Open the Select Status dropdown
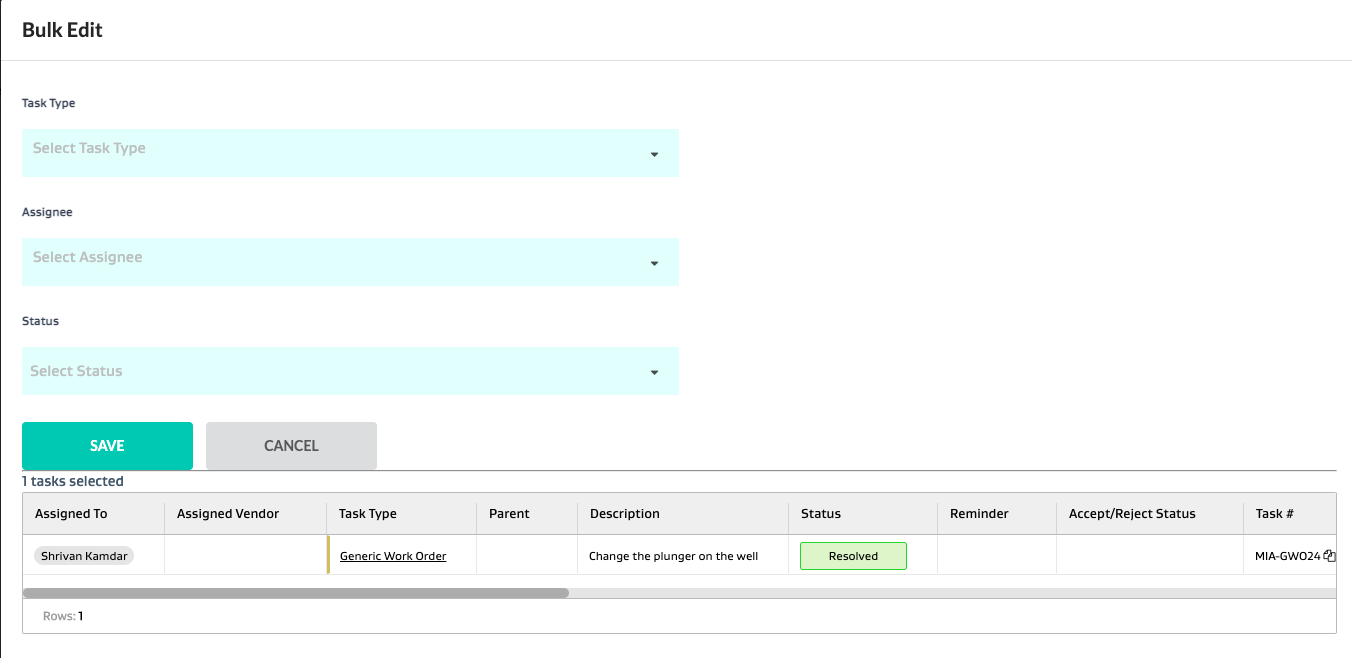Screen dimensions: 1352x658 pos(350,371)
